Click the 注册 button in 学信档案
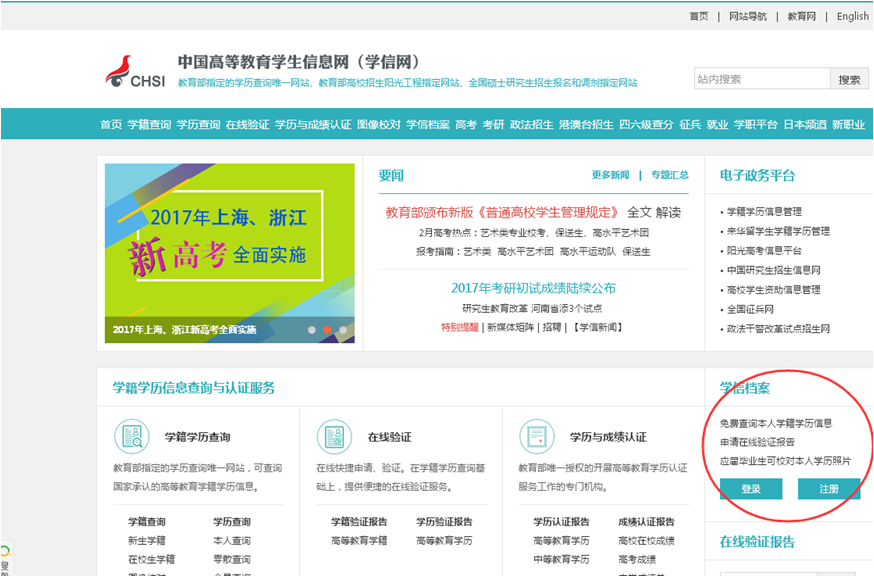874x577 pixels. tap(829, 489)
